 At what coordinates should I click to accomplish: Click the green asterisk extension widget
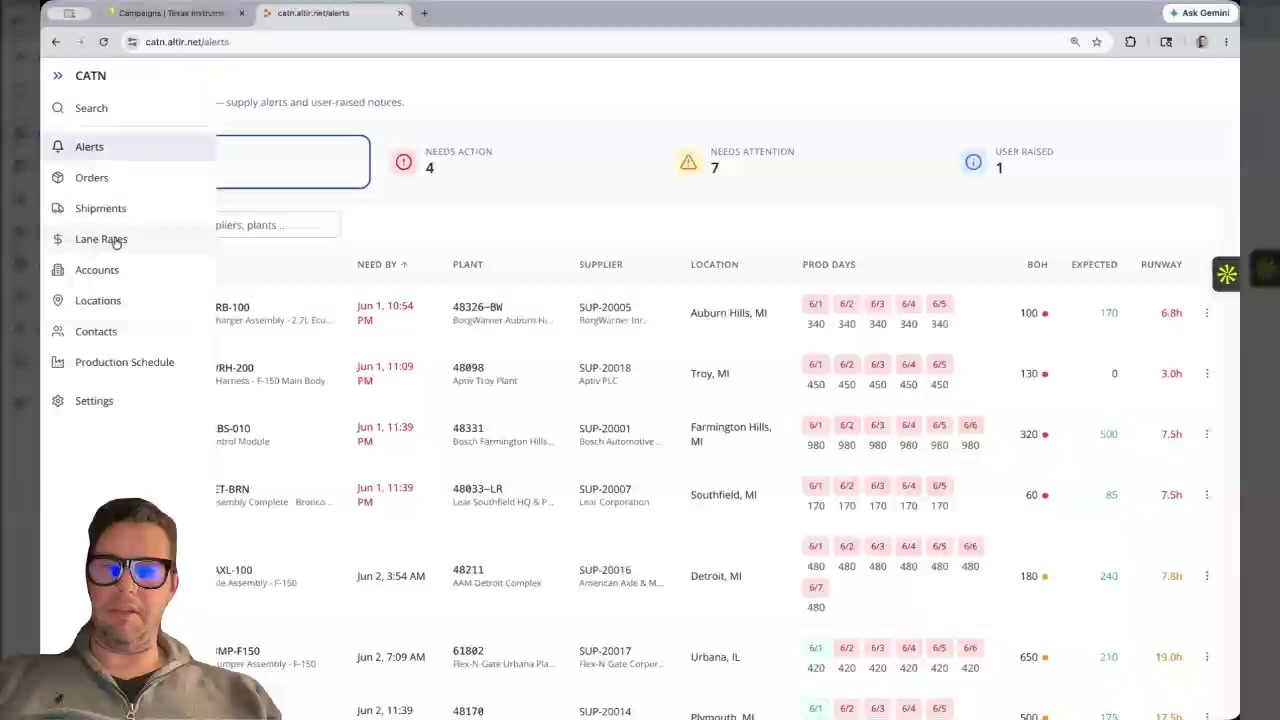click(x=1227, y=274)
